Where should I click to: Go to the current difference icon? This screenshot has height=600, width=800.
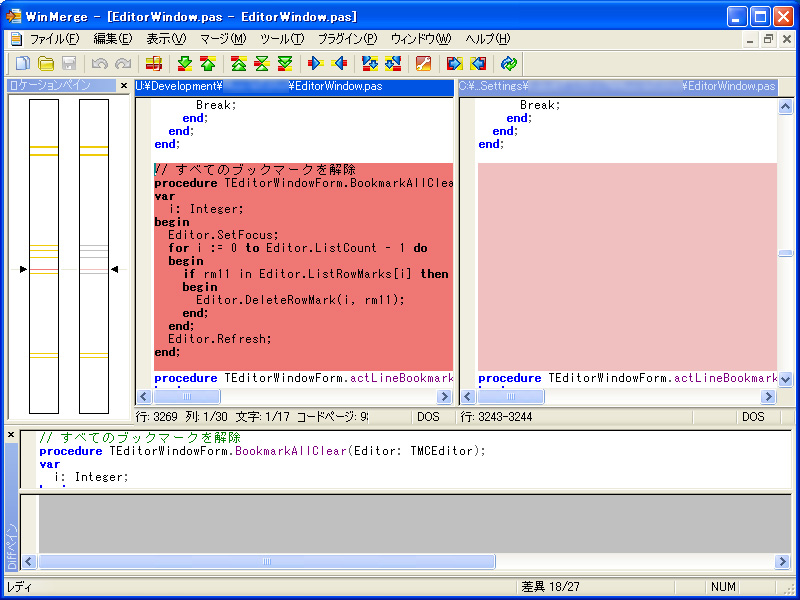click(x=262, y=63)
